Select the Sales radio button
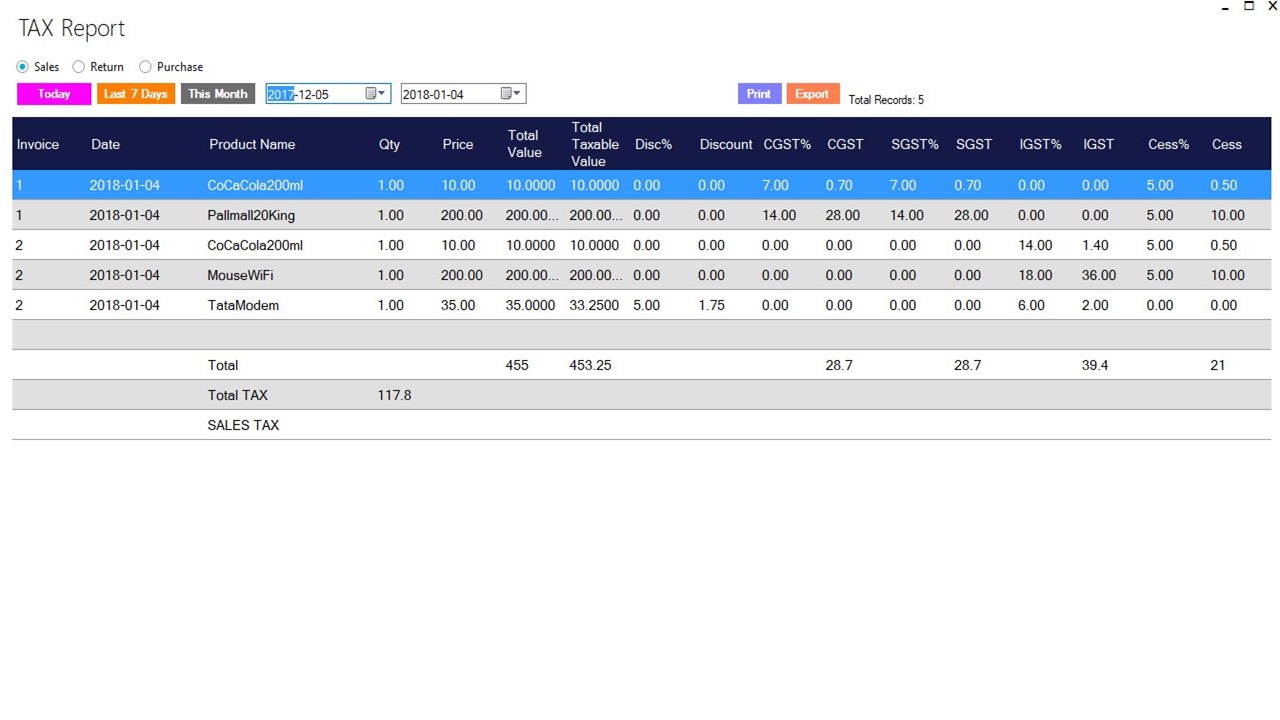The height and width of the screenshot is (720, 1280). 22,66
